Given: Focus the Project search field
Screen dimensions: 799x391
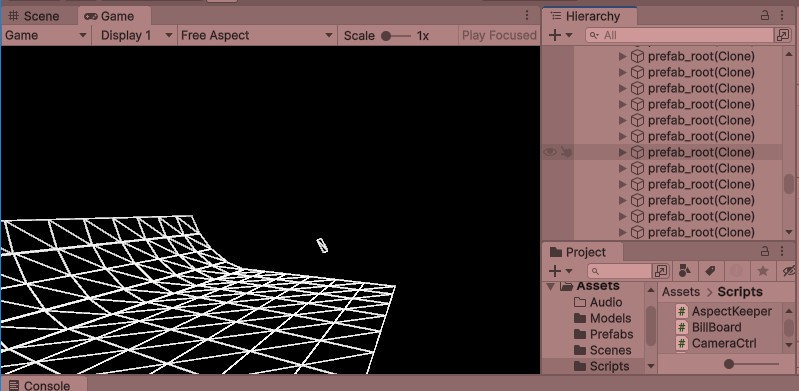Looking at the screenshot, I should pos(620,271).
